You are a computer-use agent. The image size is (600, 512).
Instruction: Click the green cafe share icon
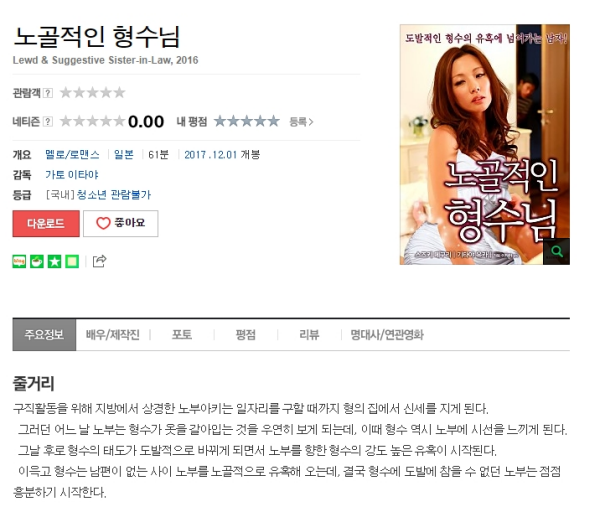point(37,262)
